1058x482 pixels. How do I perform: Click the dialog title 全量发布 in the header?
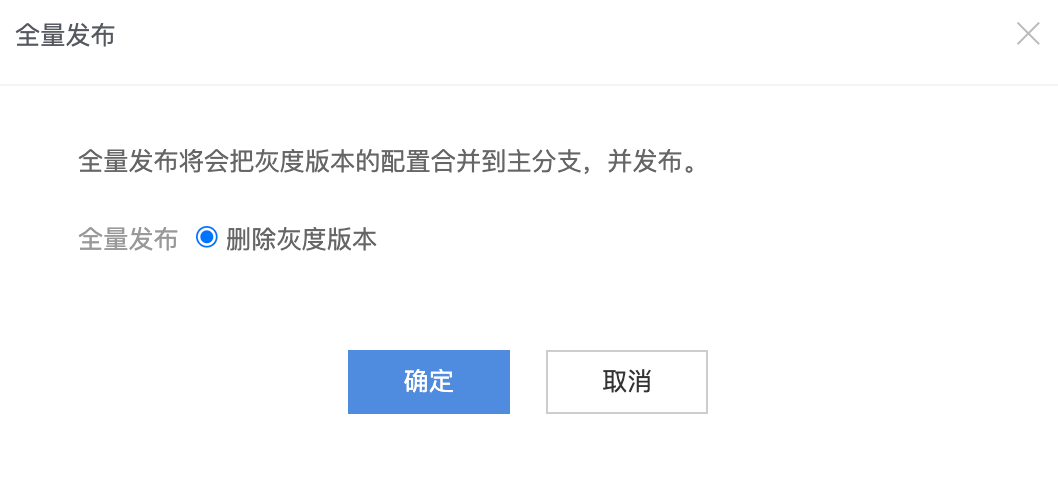coord(65,34)
